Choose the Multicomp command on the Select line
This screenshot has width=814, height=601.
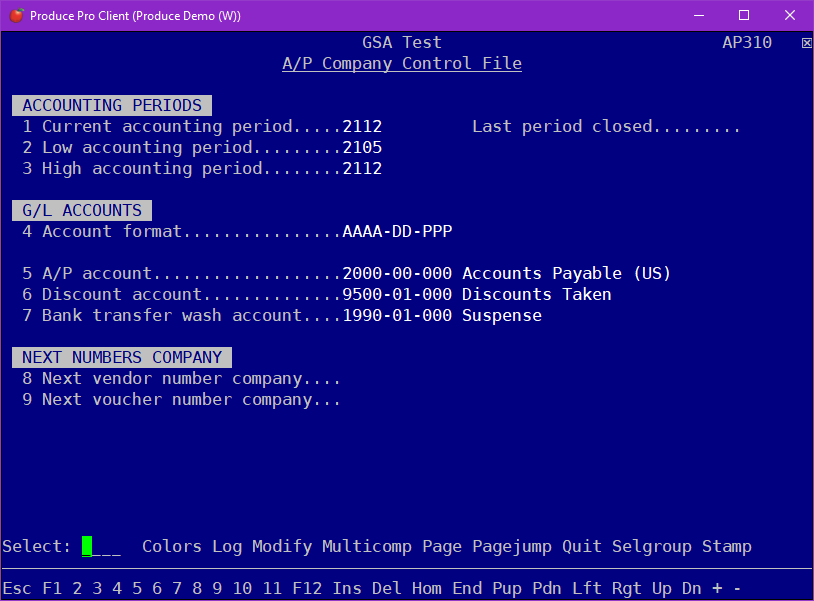tap(367, 547)
